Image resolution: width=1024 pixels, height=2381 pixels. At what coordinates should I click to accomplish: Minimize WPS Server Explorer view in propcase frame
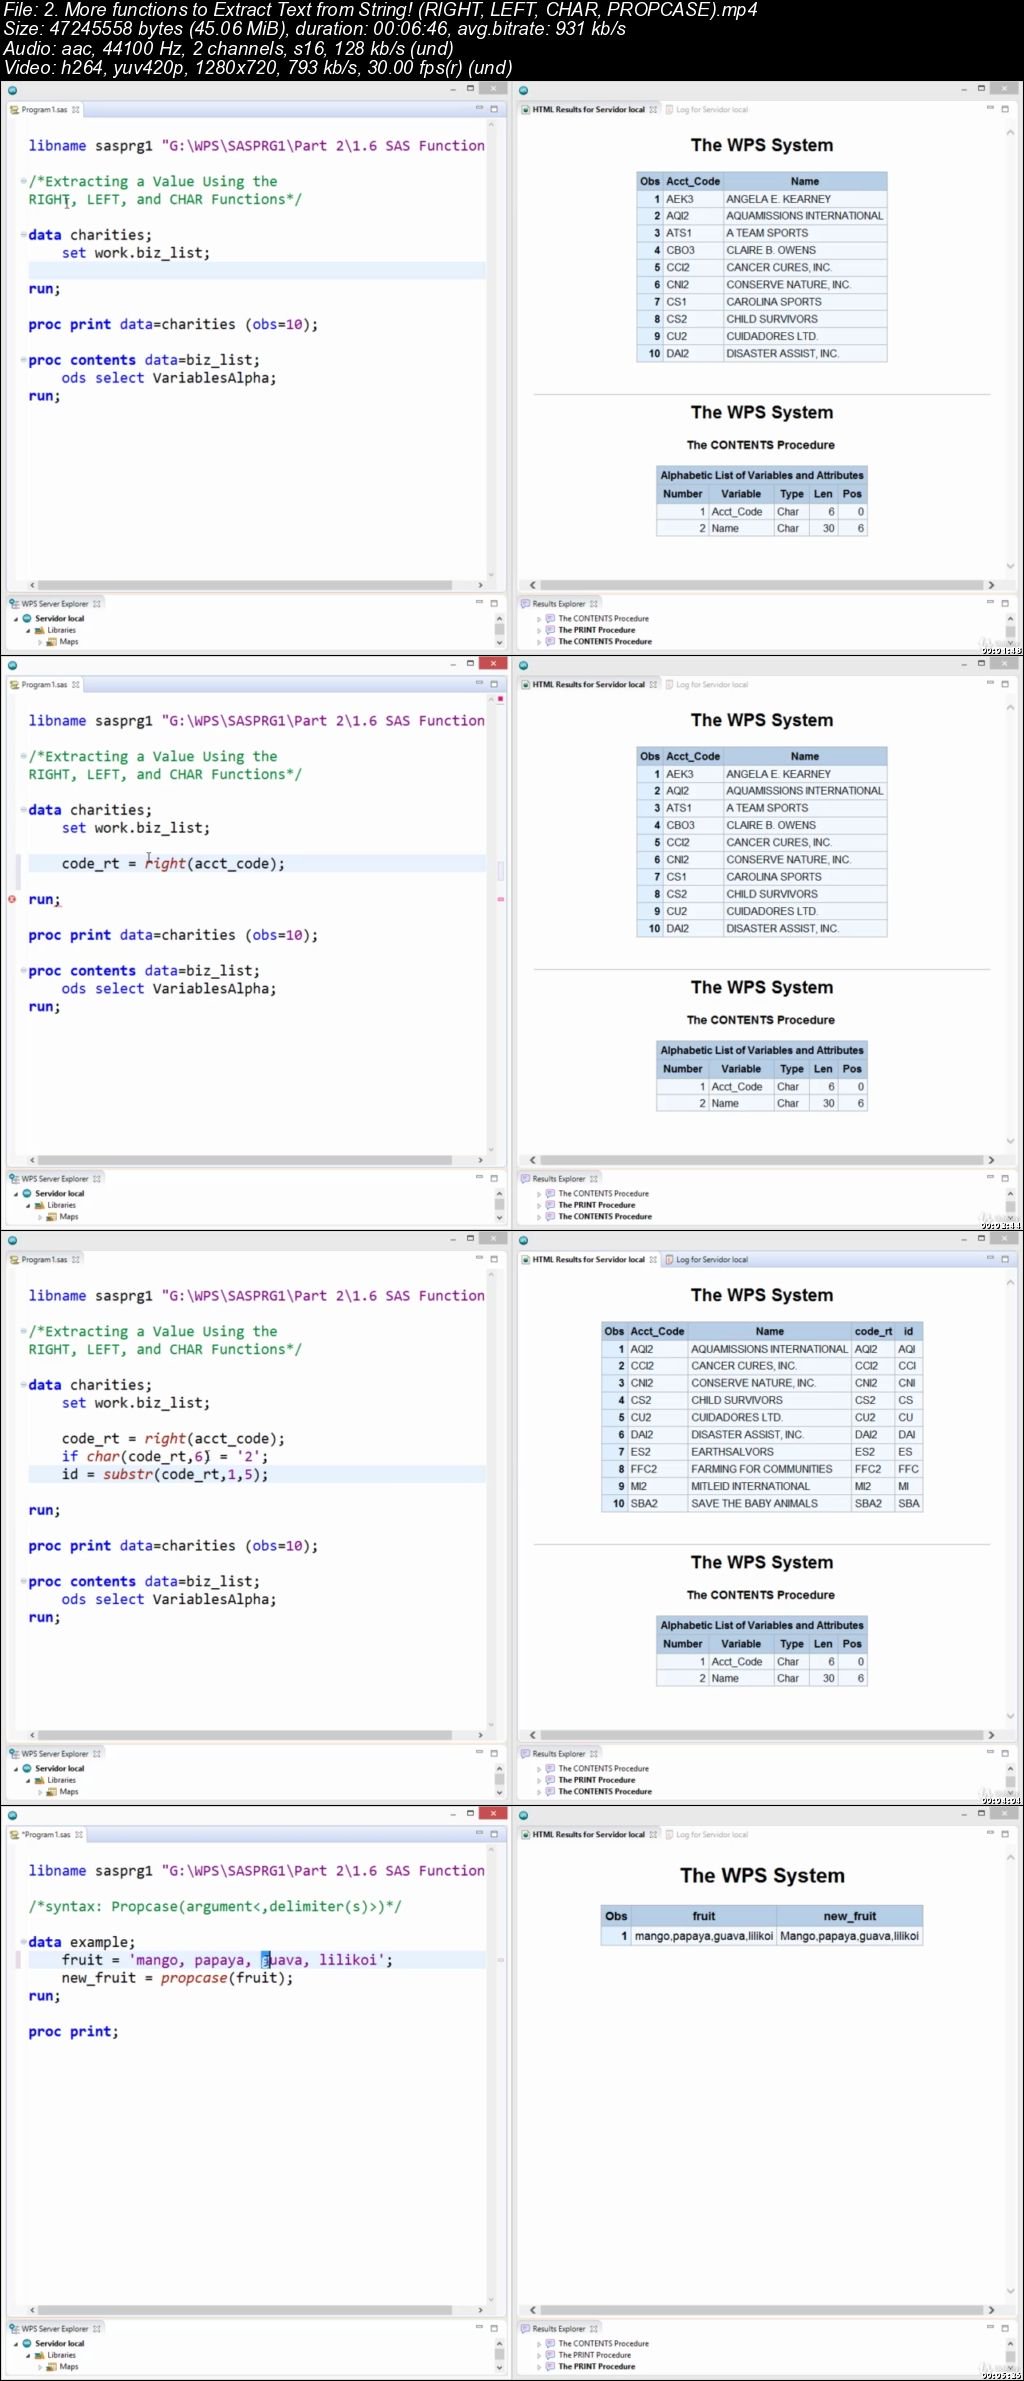(x=479, y=2326)
